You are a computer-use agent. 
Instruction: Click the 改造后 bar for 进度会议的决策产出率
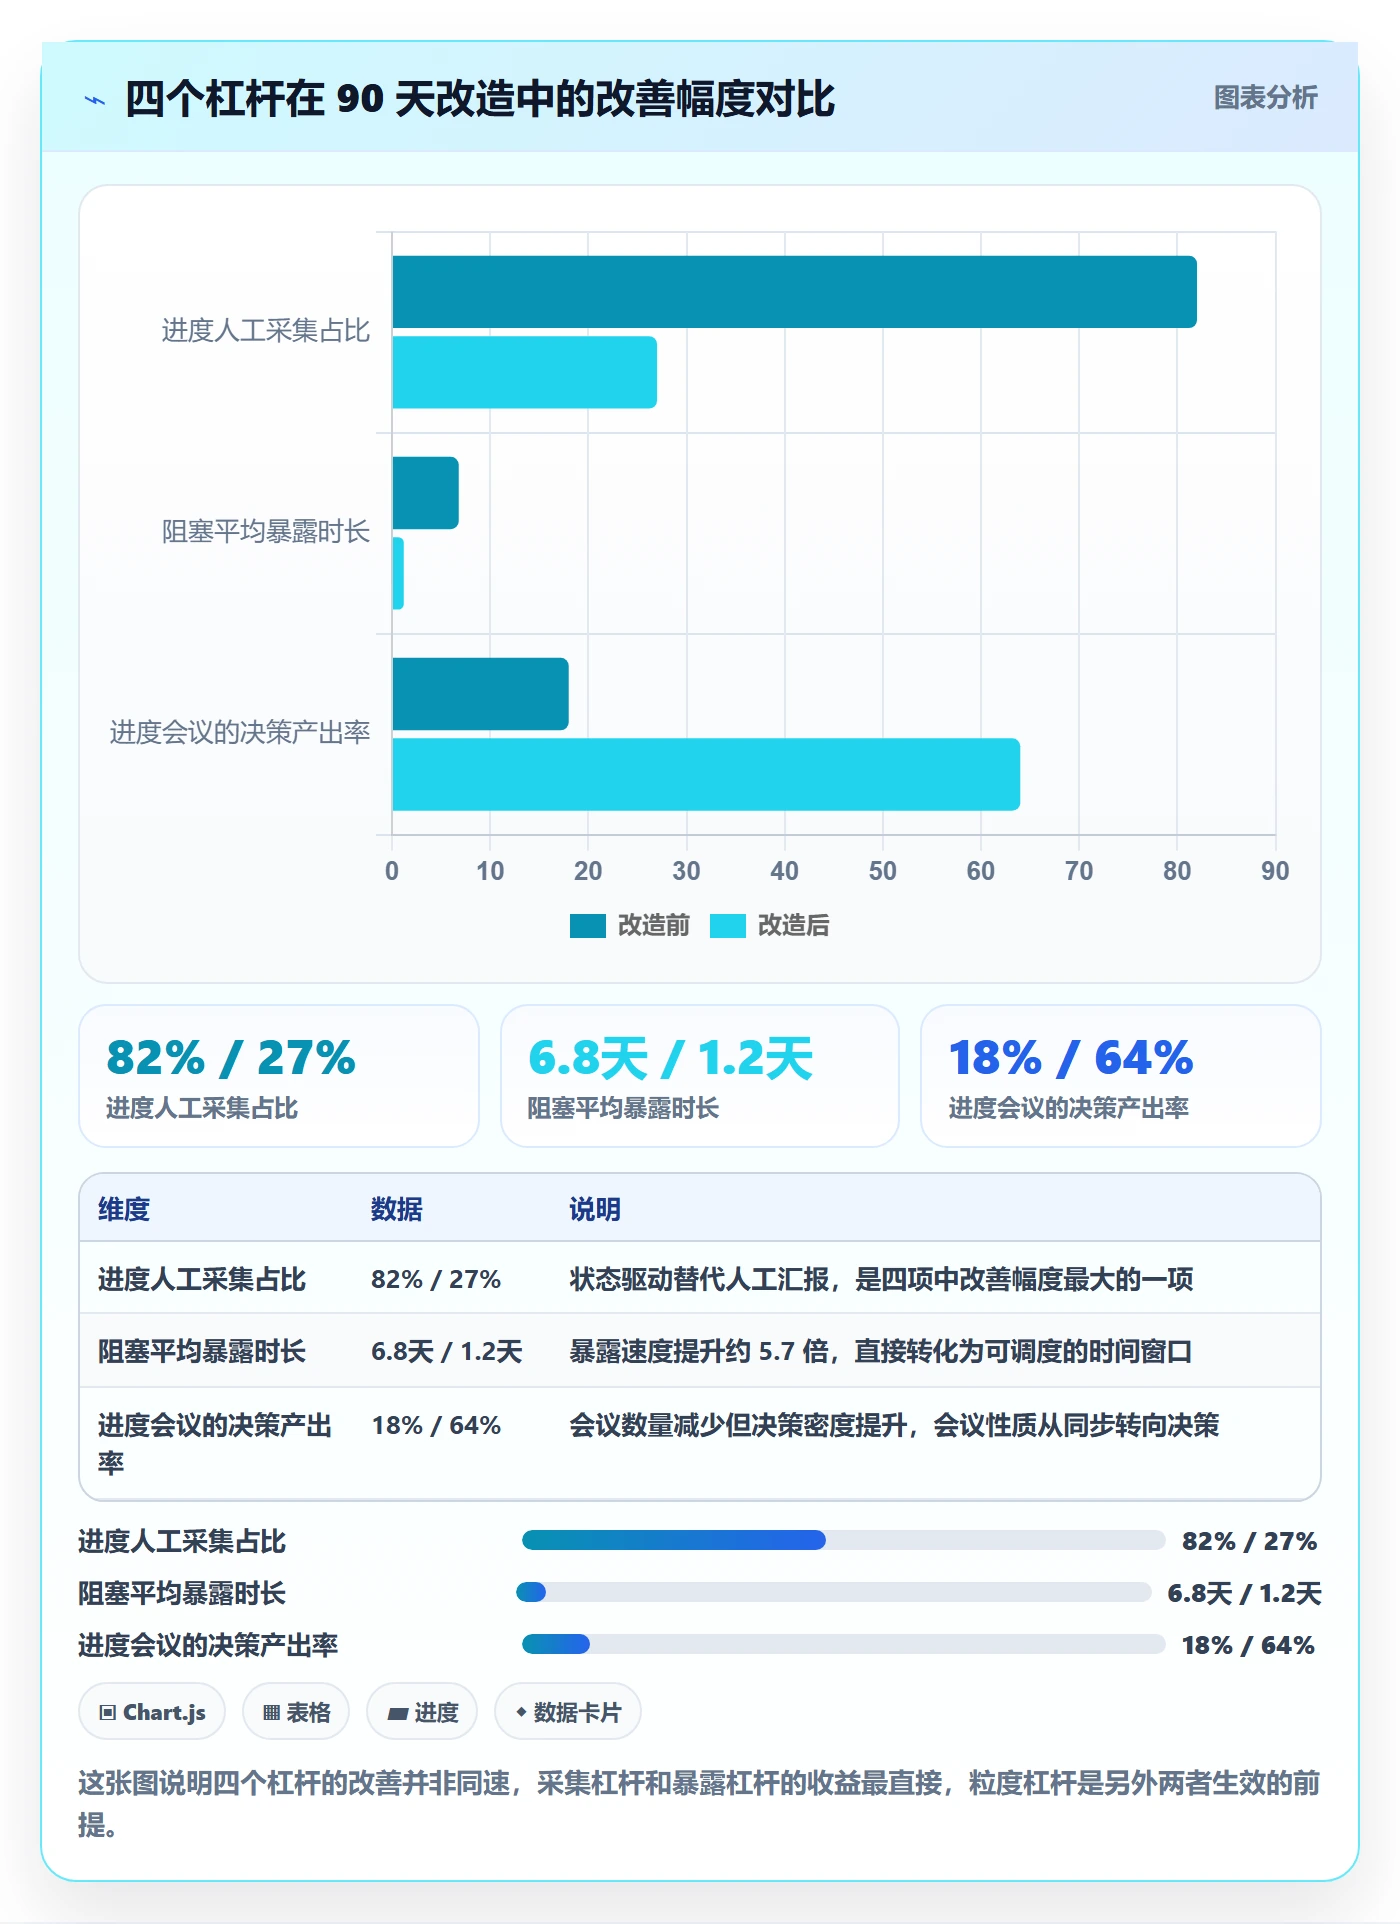[706, 774]
